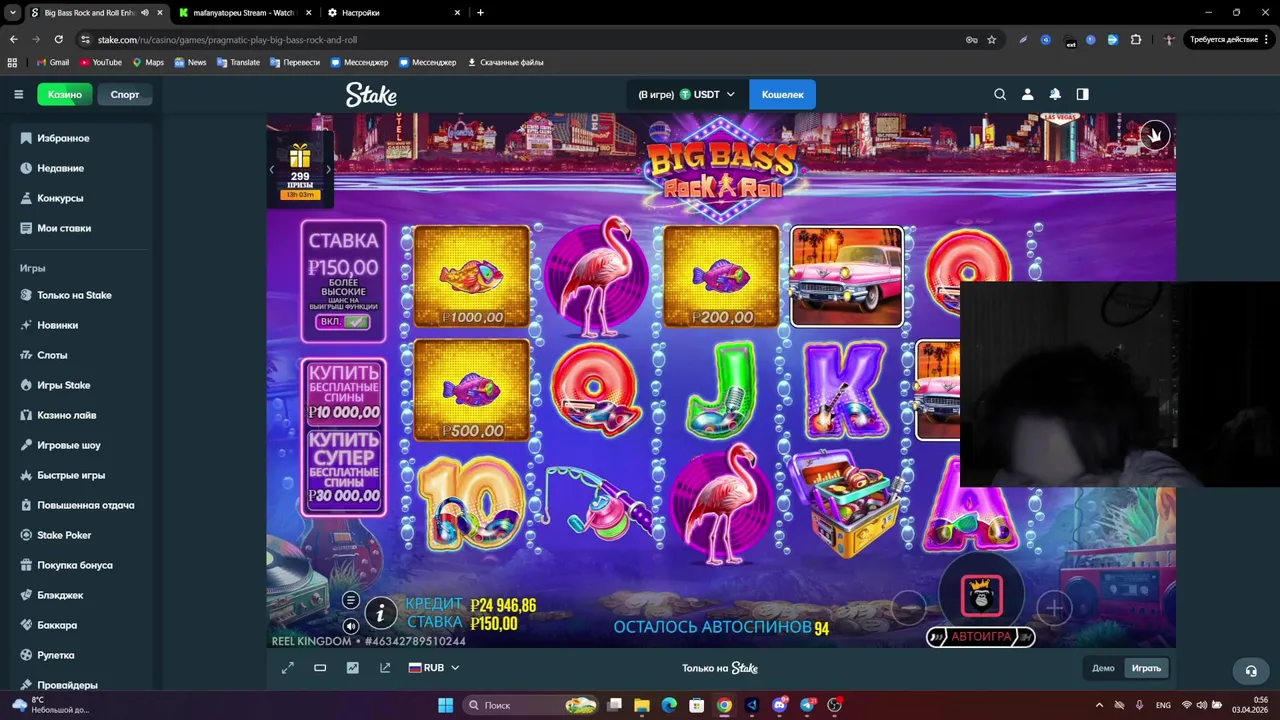
Task: Click the address bar URL field
Action: click(520, 40)
